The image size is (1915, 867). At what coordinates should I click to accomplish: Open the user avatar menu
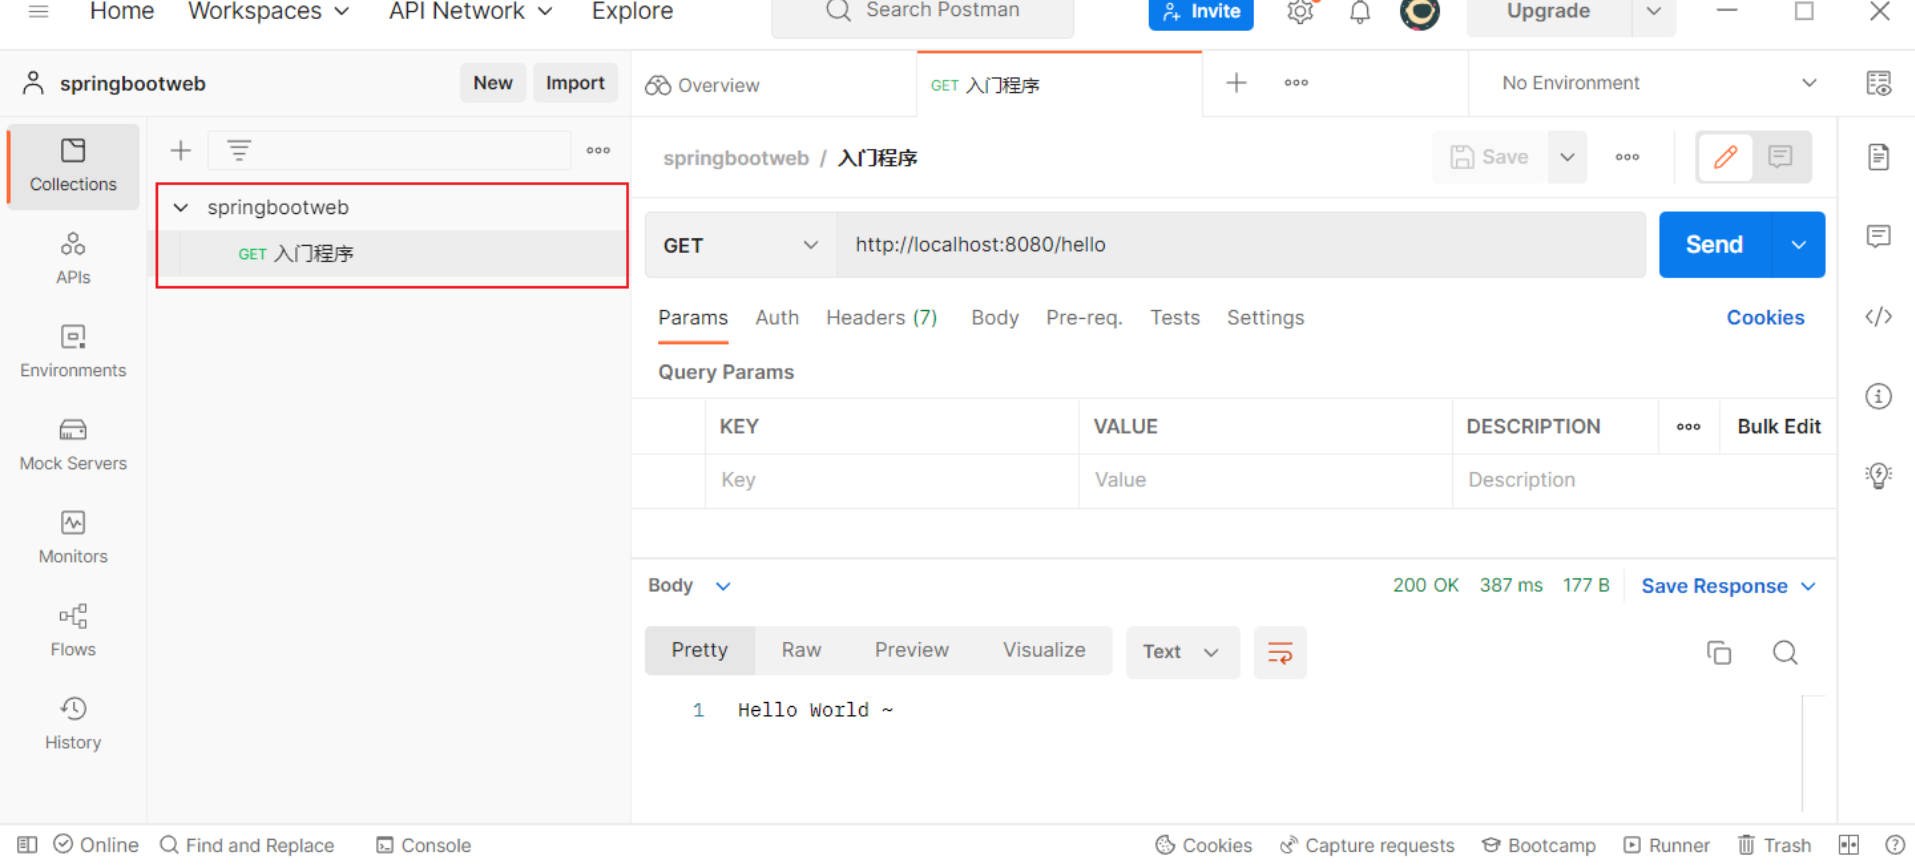tap(1419, 12)
